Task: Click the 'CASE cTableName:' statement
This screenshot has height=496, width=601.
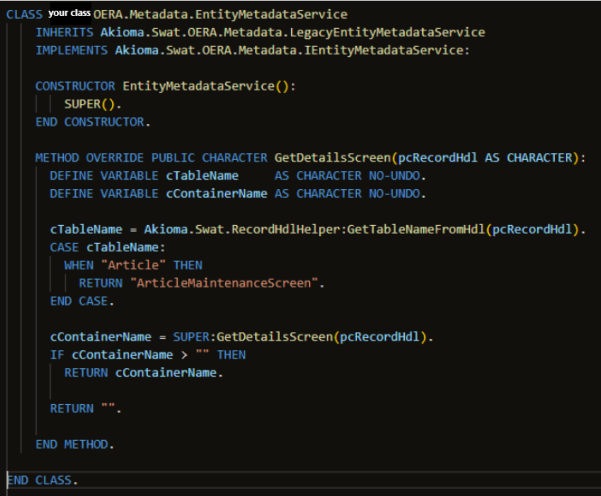Action: pyautogui.click(x=107, y=248)
